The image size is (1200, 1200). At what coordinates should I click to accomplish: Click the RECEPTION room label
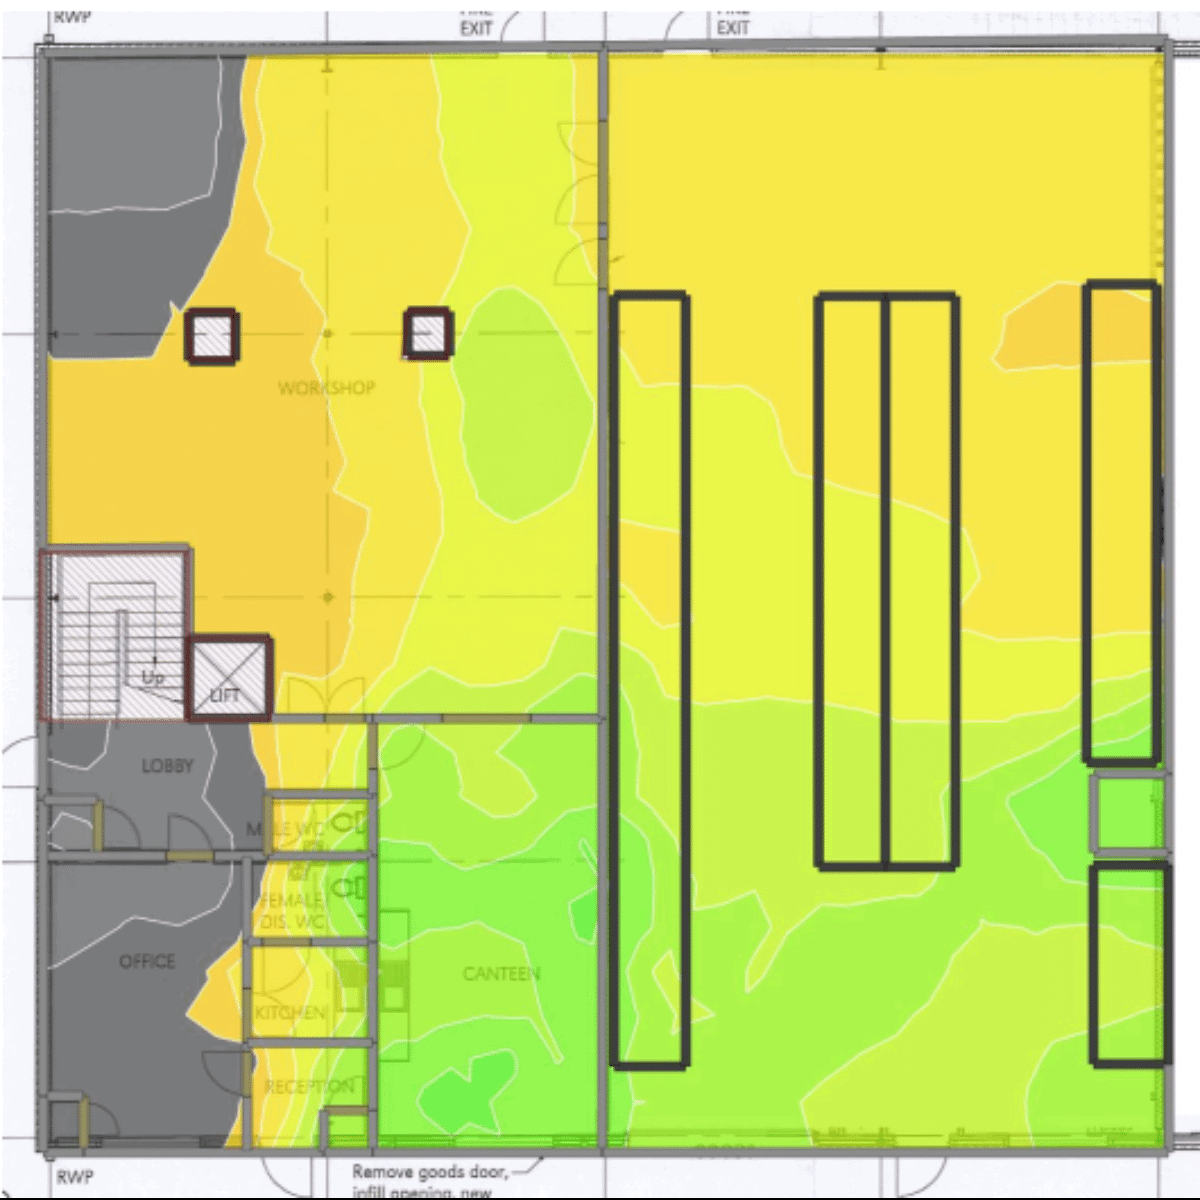point(308,1086)
